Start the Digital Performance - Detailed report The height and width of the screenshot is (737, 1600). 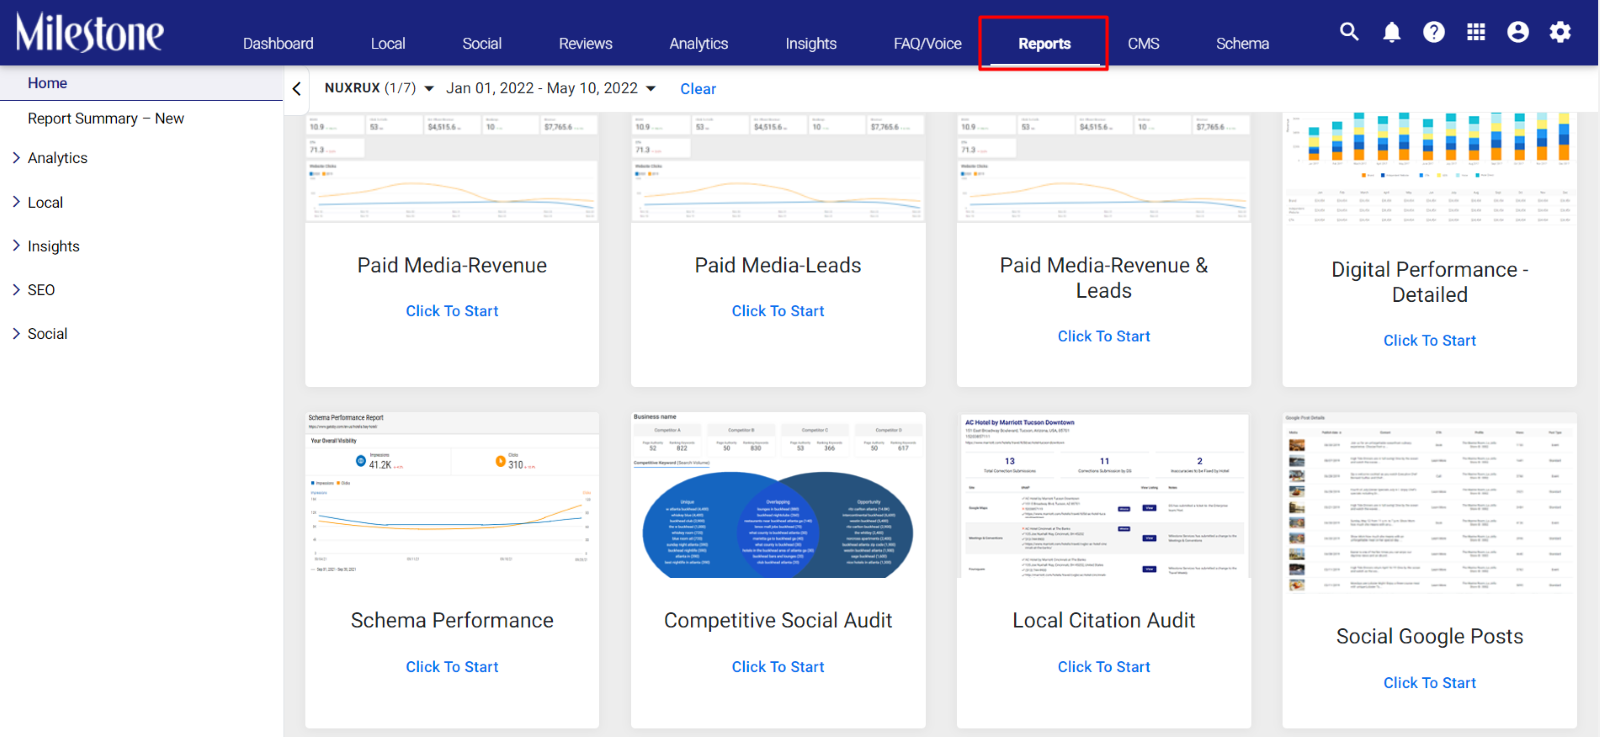click(x=1430, y=340)
